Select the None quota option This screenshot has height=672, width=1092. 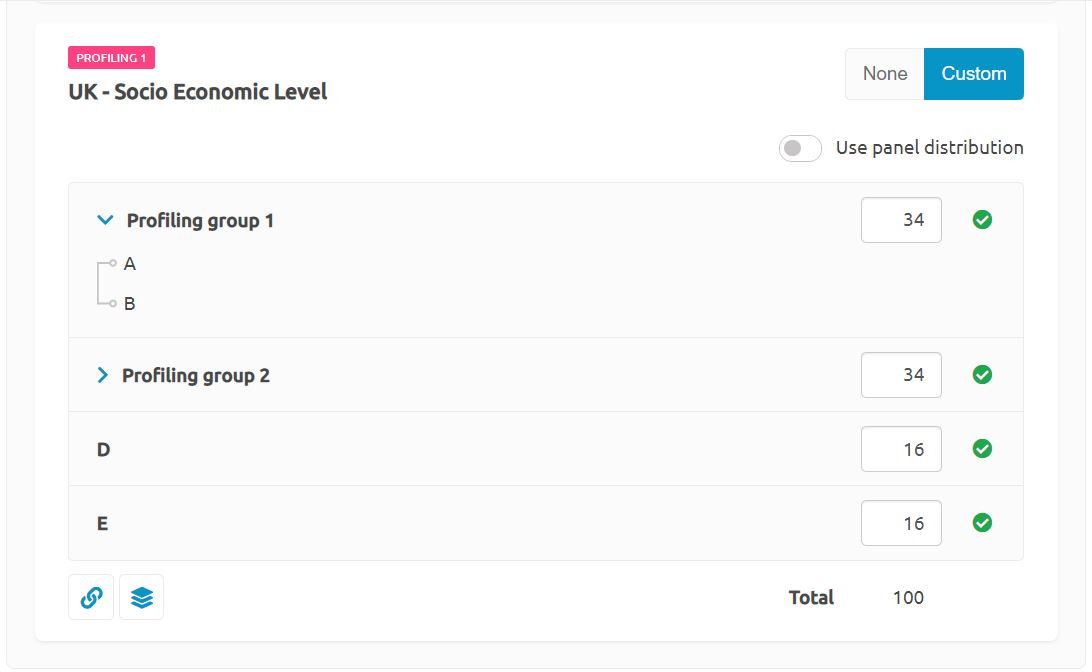(885, 74)
